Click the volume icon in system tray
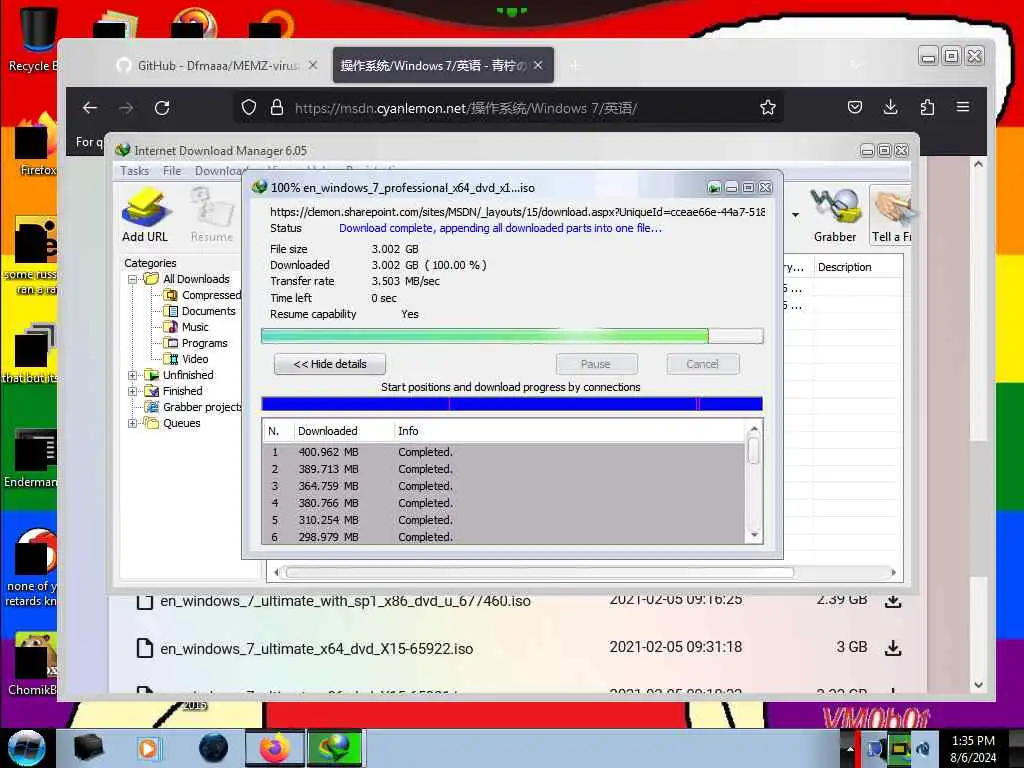 point(923,748)
